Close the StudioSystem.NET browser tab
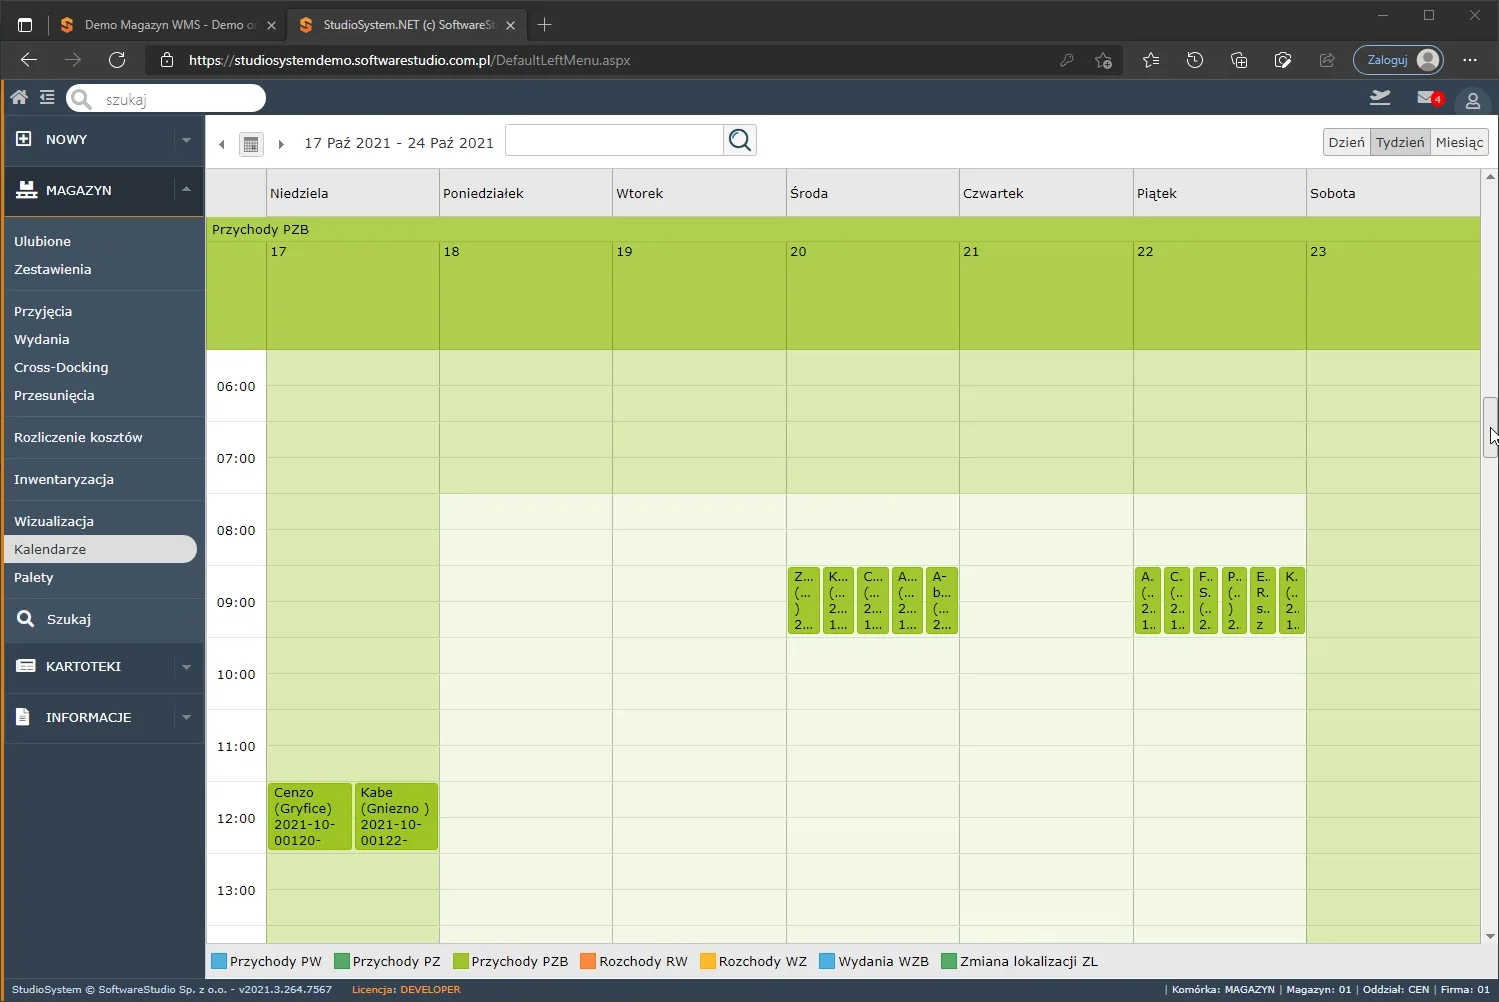Viewport: 1499px width, 1002px height. point(510,25)
